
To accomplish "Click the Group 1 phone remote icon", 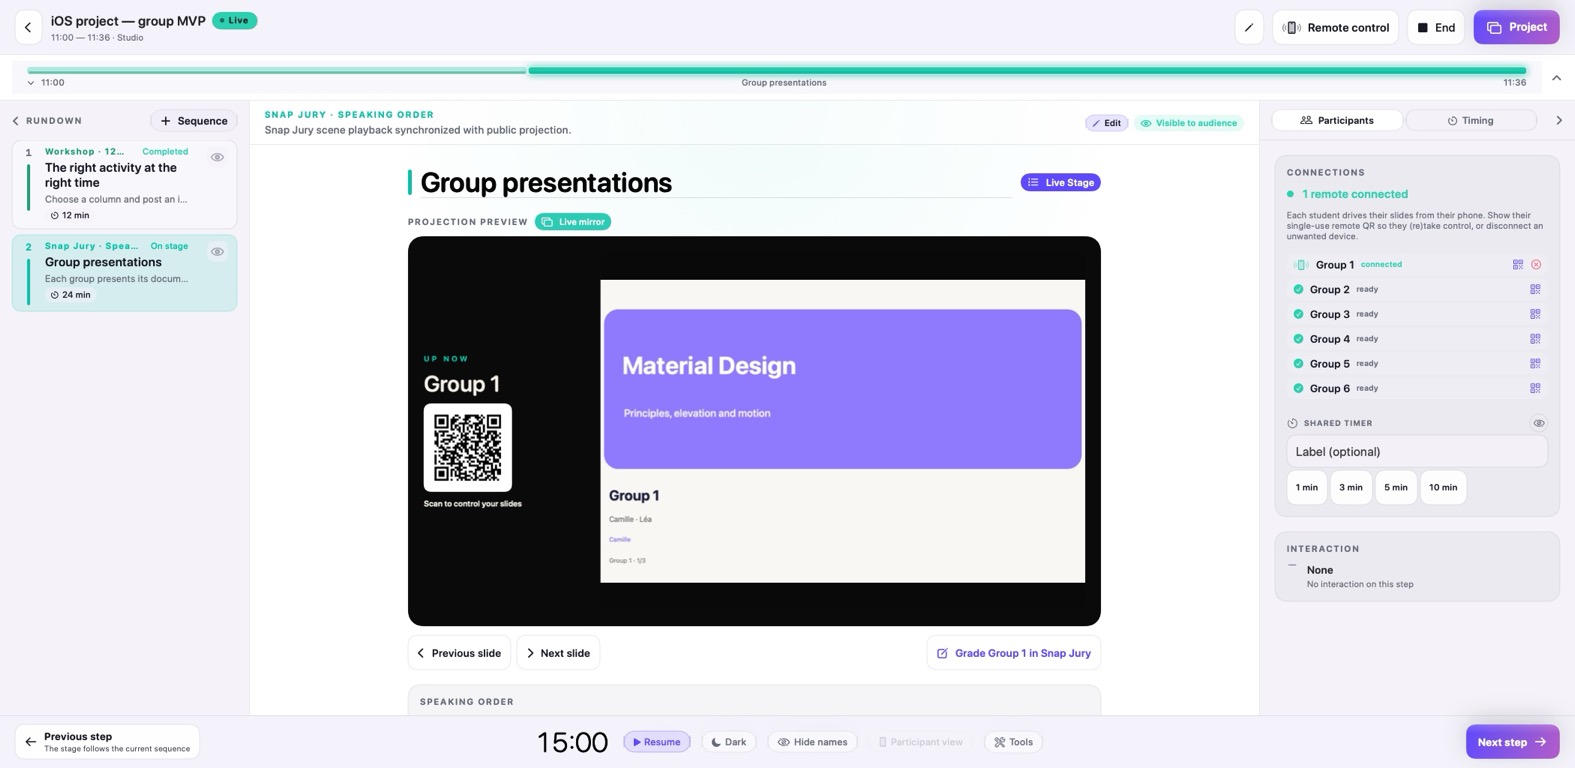I will (x=1301, y=265).
